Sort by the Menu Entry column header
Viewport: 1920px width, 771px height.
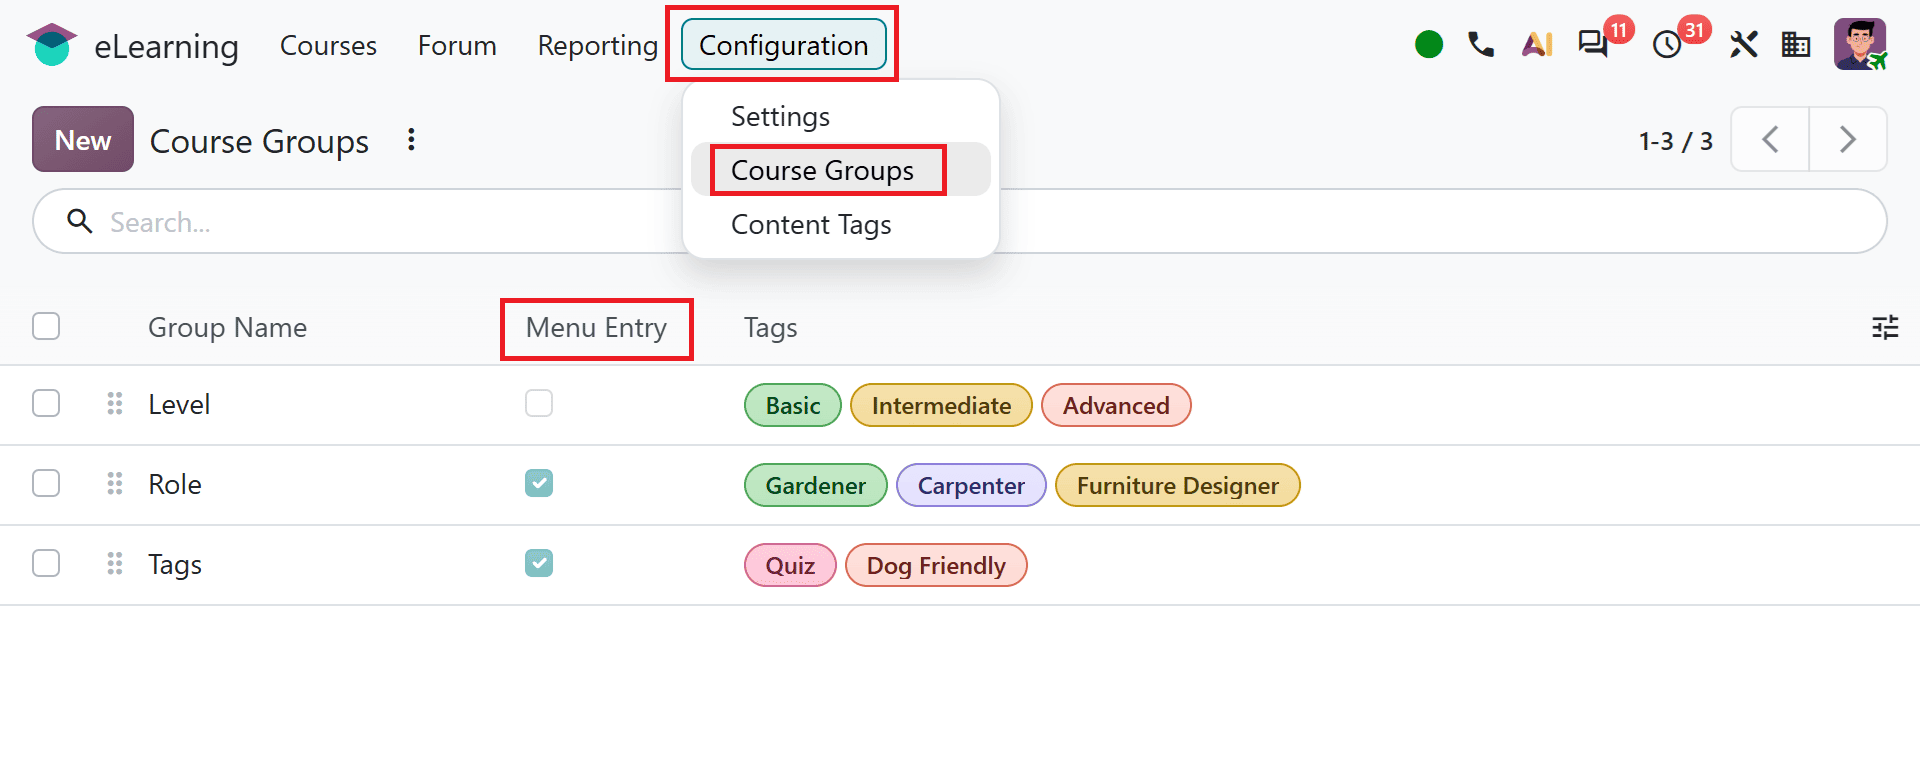click(596, 328)
